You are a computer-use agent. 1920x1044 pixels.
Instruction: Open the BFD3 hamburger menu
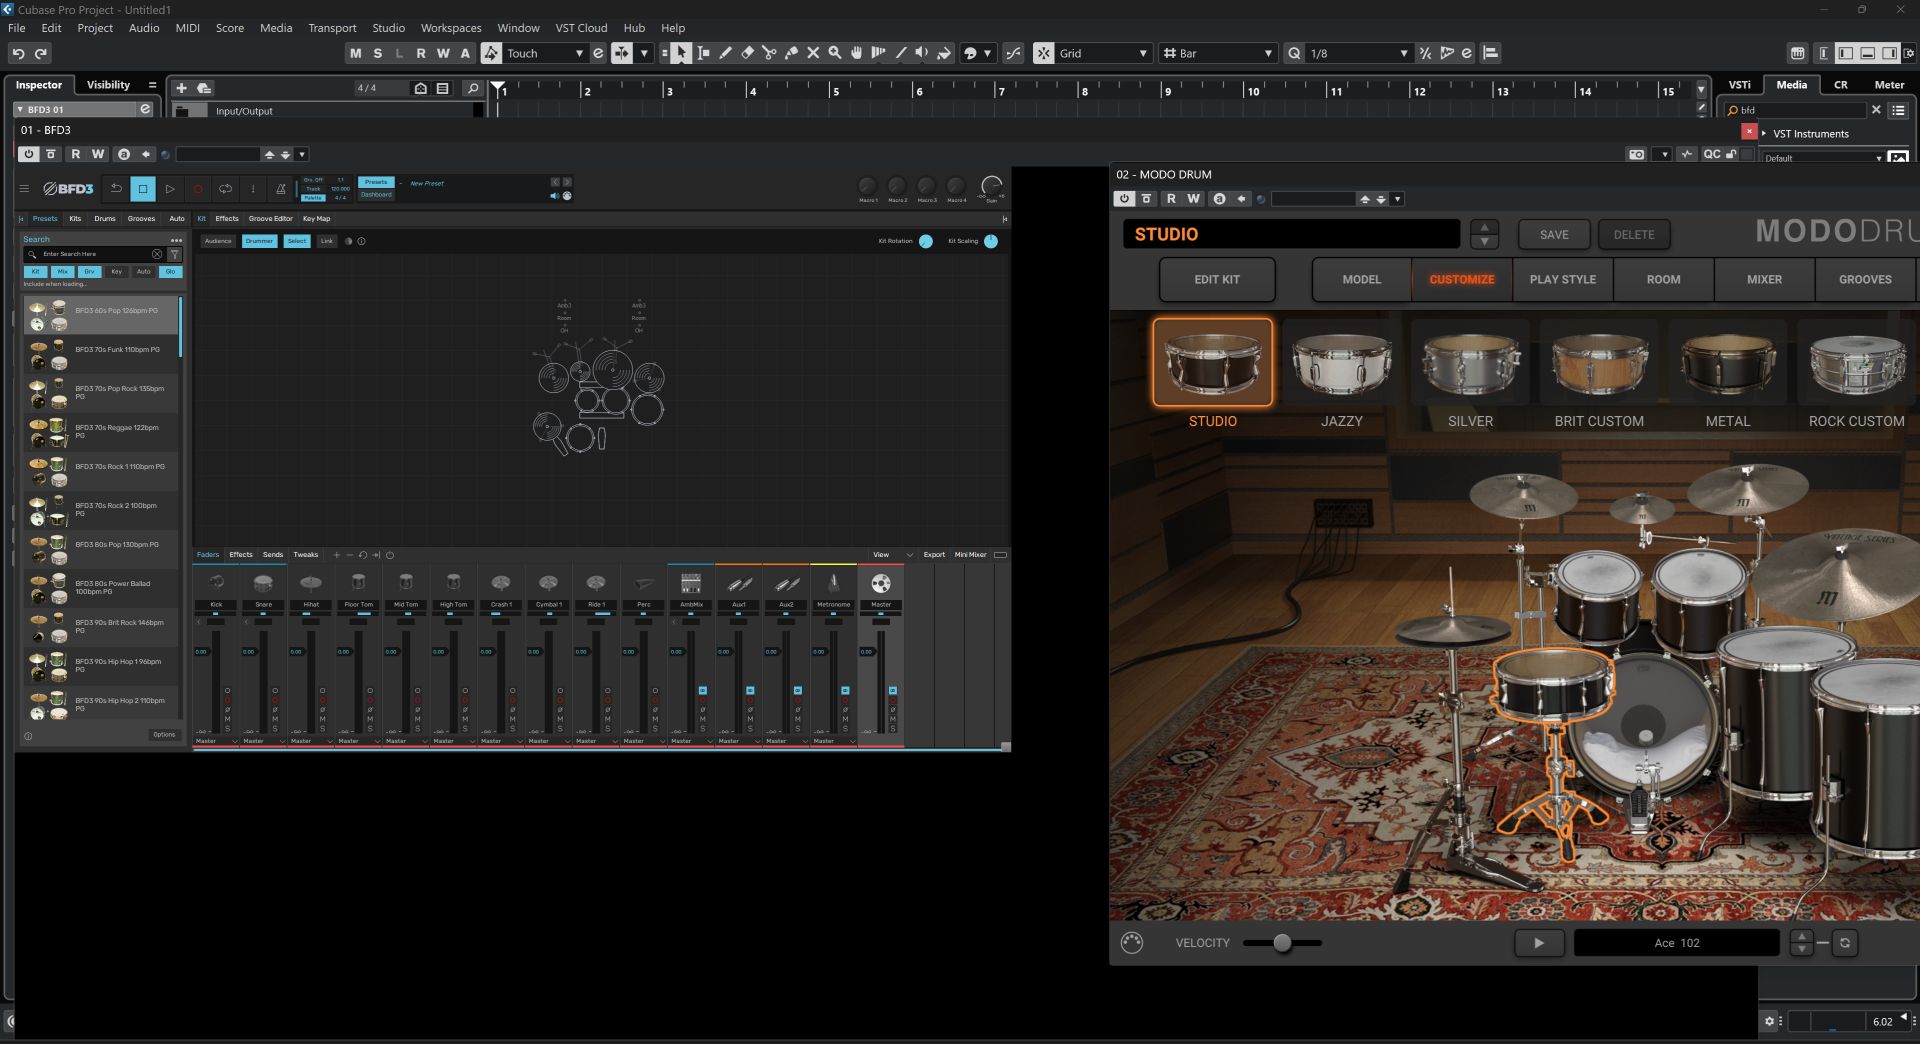pyautogui.click(x=24, y=188)
